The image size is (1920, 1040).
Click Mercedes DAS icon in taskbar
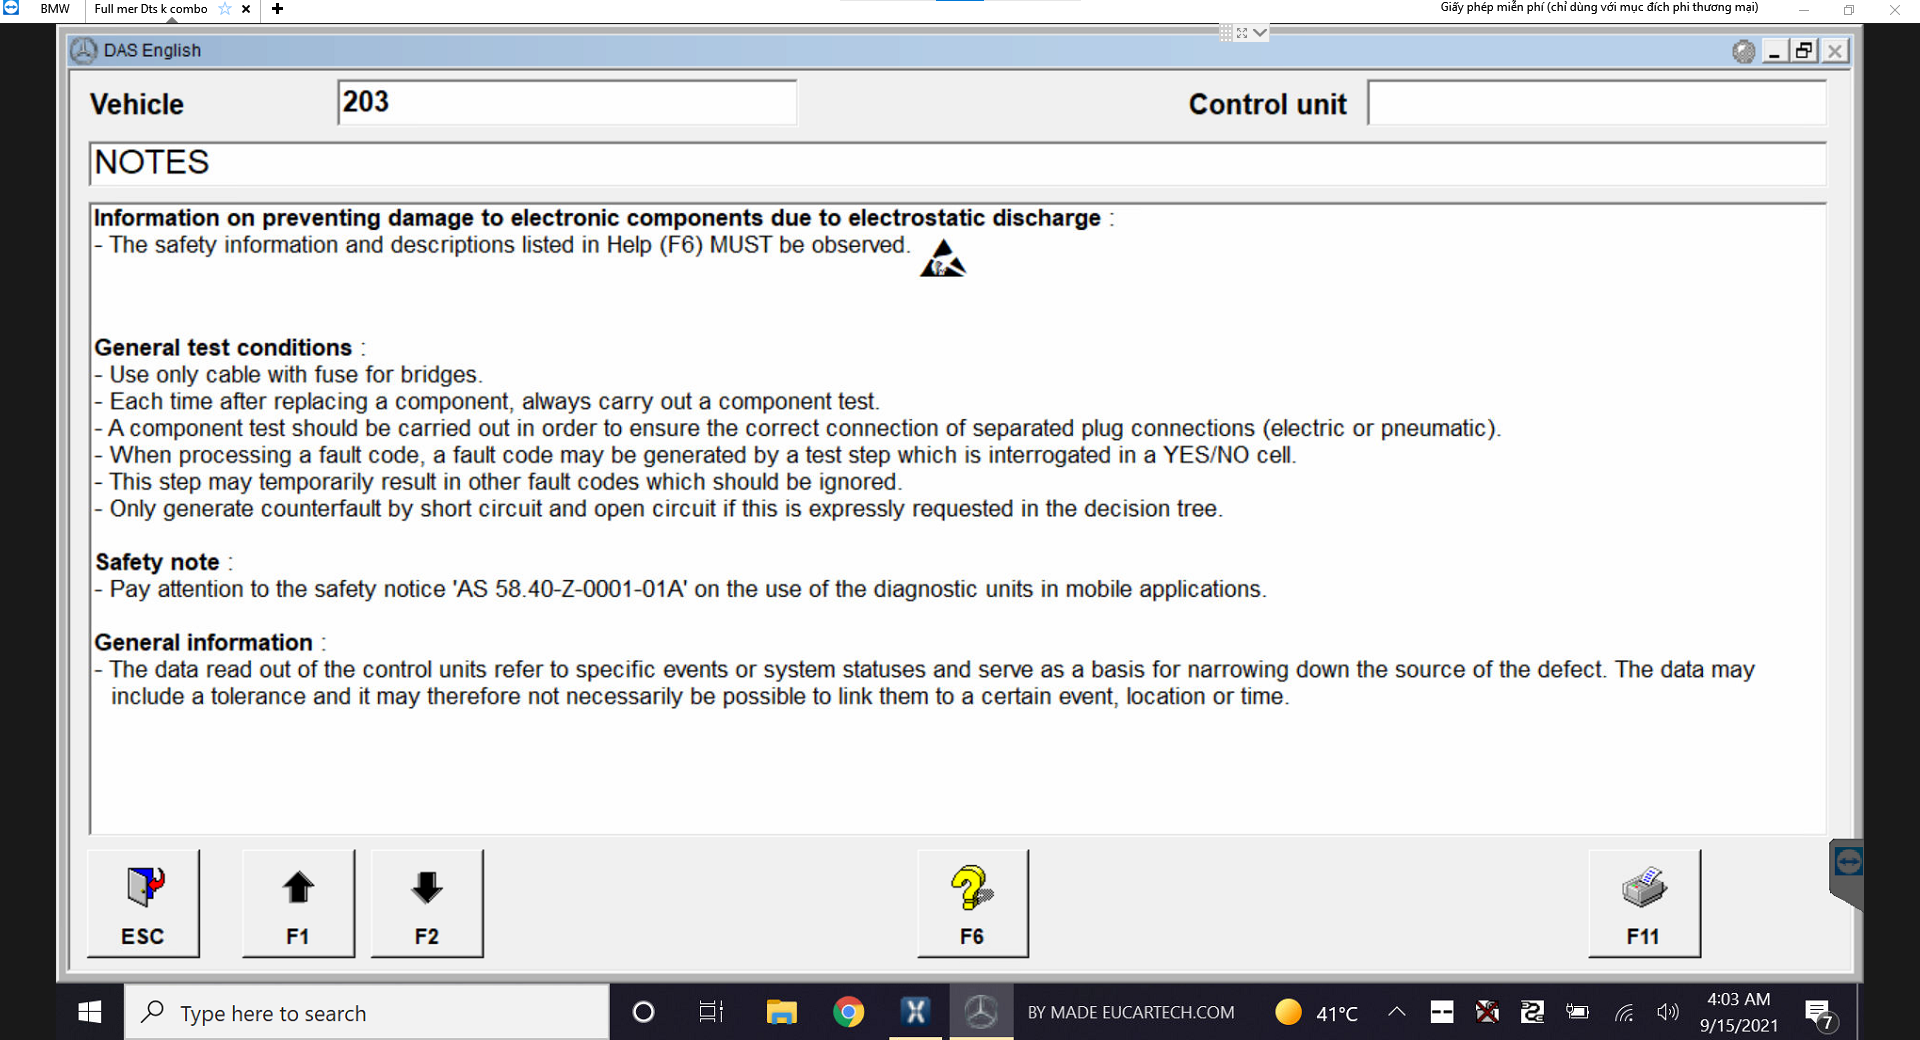point(981,1012)
